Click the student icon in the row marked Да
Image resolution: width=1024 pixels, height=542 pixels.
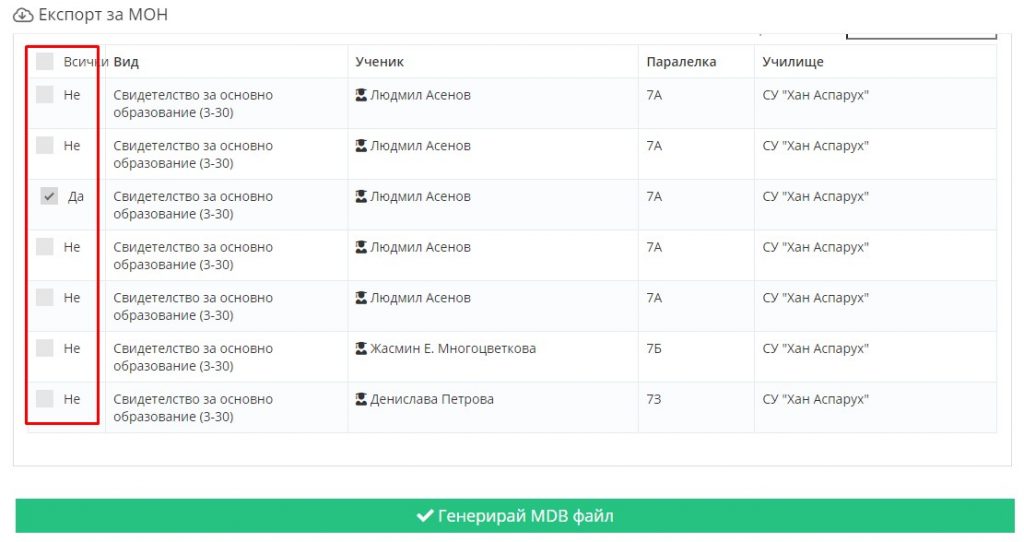360,197
